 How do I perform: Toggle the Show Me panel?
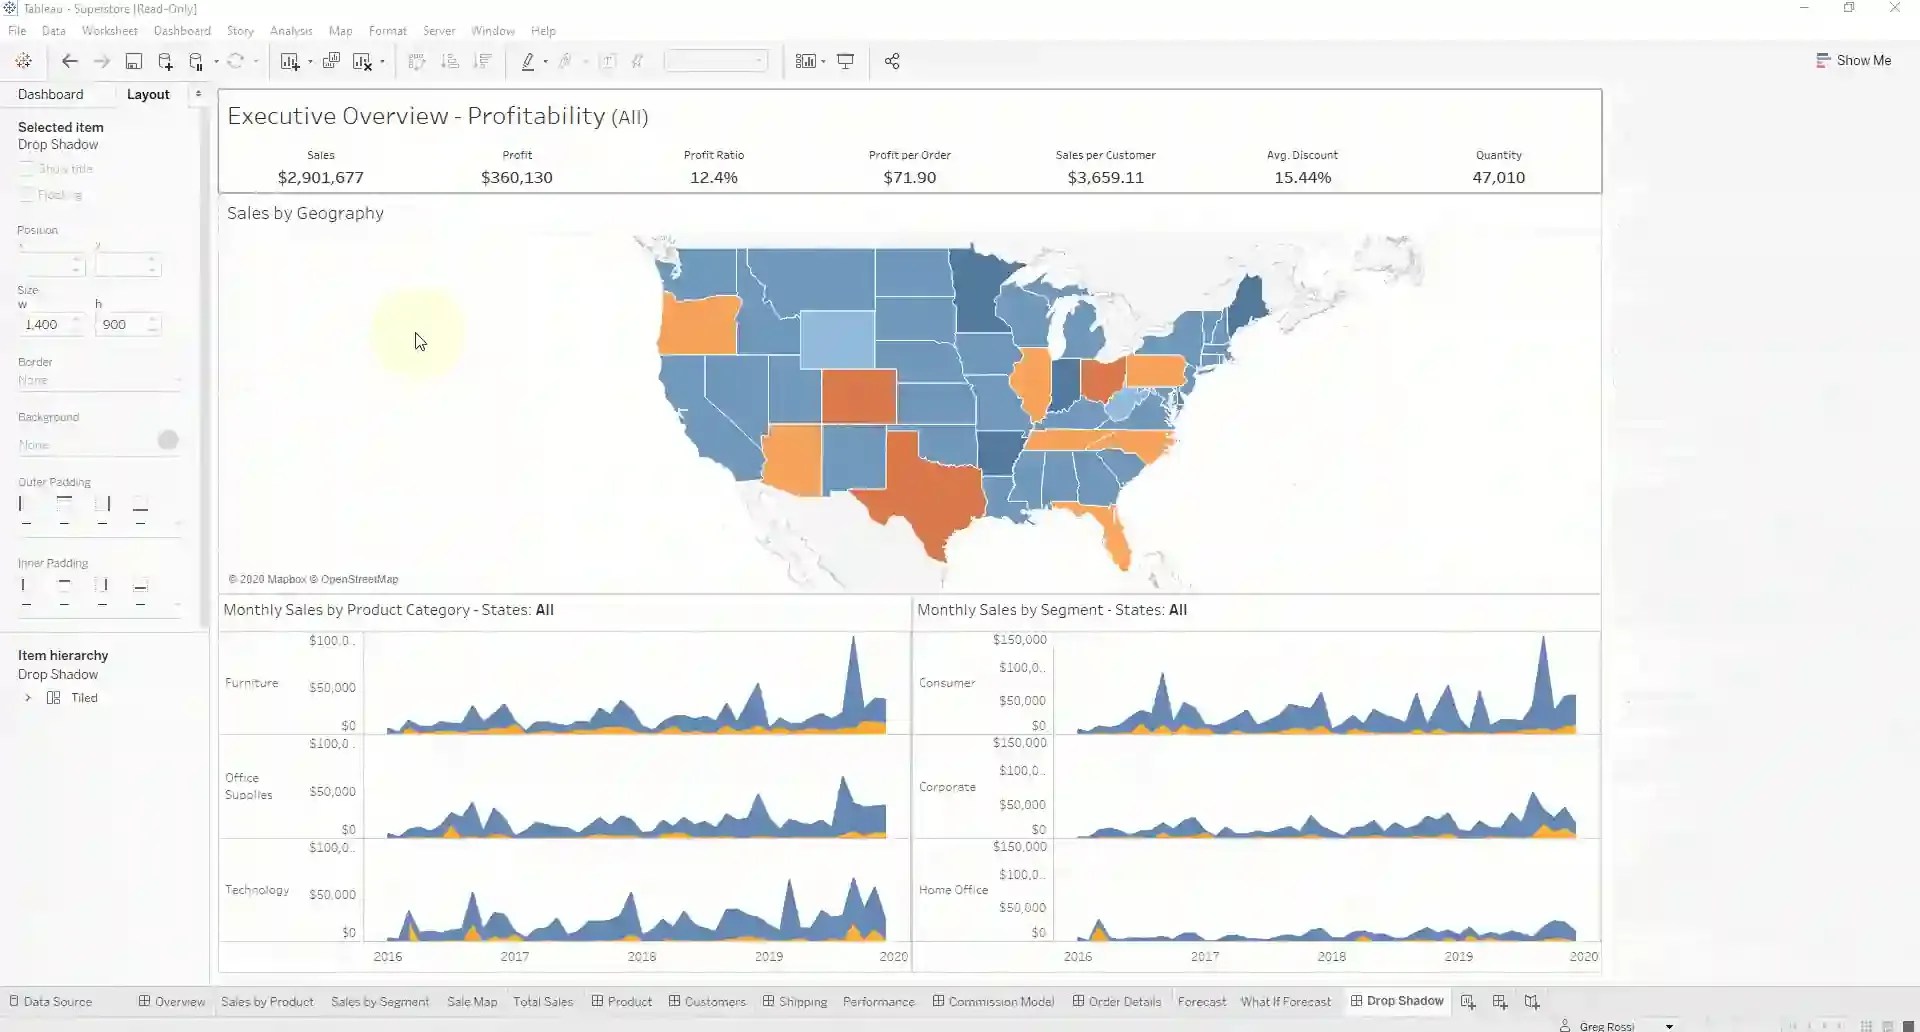(x=1855, y=60)
